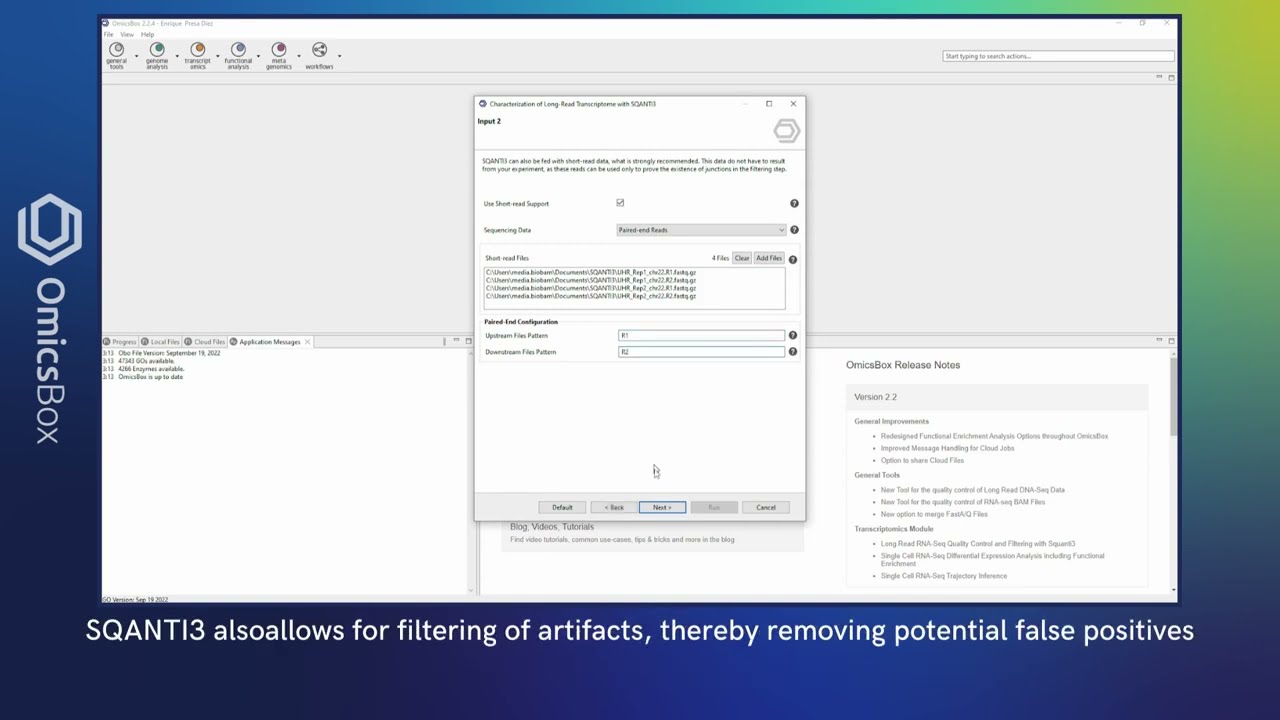Viewport: 1280px width, 720px height.
Task: Expand the functional analysis dropdown arrow
Action: coord(258,55)
